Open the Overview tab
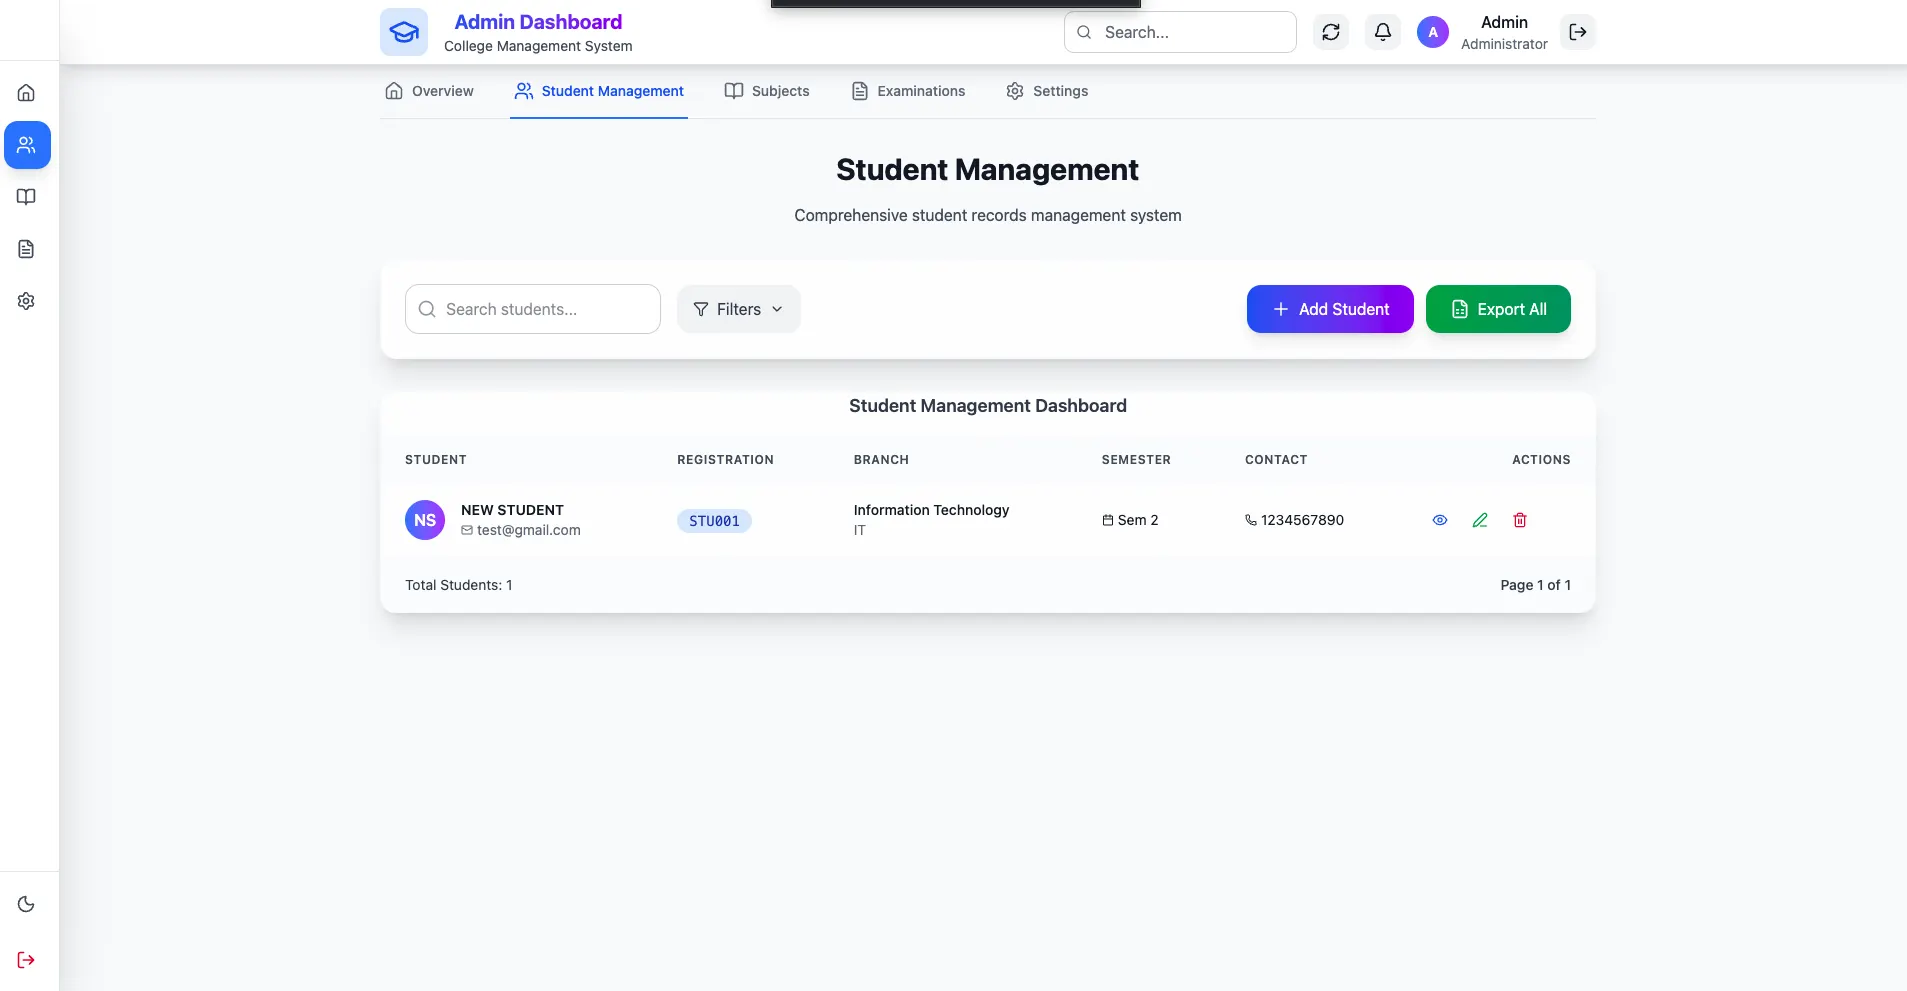 point(429,91)
